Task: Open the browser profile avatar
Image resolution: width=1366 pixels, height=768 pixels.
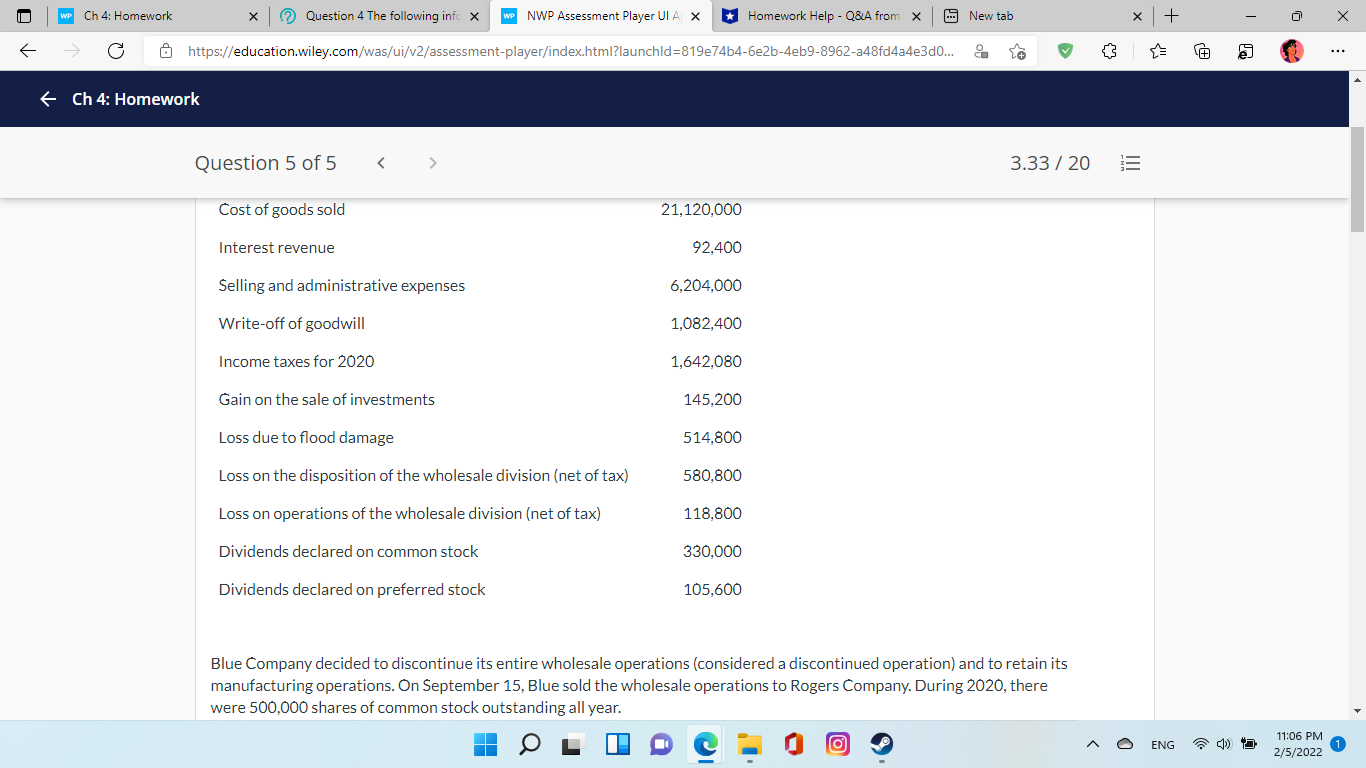Action: (x=1292, y=51)
